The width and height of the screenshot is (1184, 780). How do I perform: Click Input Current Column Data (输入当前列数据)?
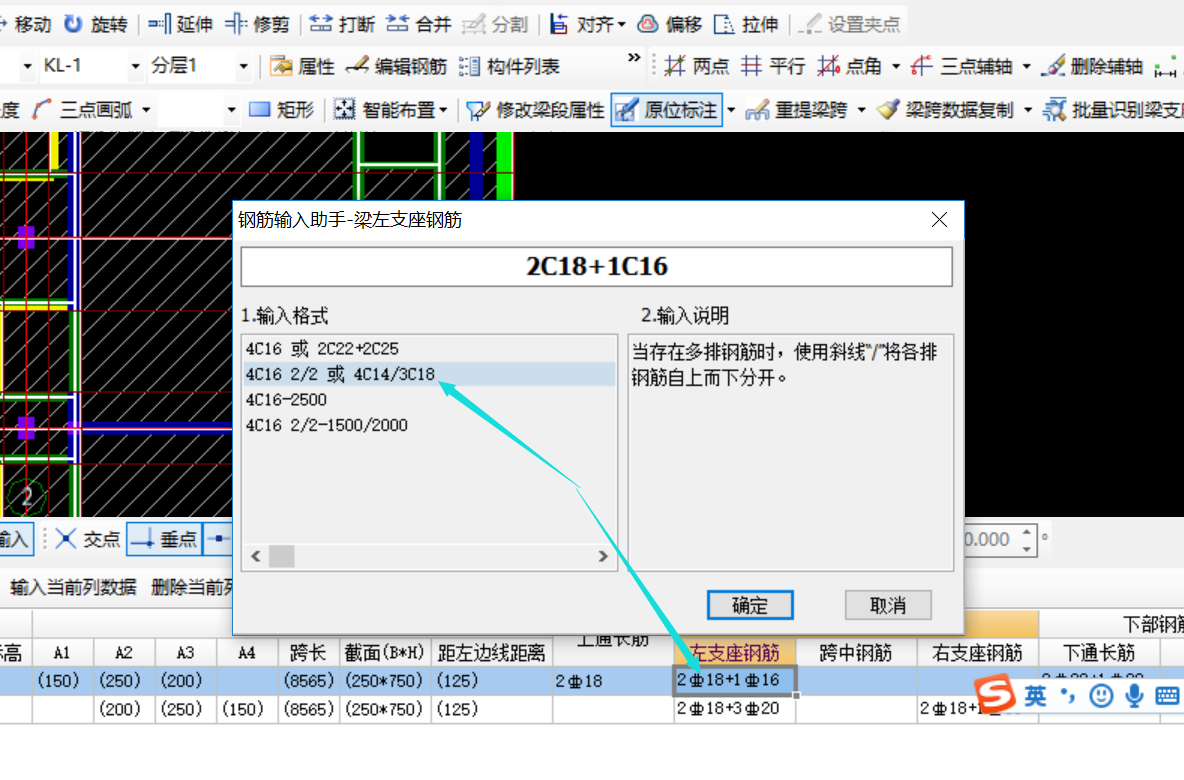tap(73, 587)
